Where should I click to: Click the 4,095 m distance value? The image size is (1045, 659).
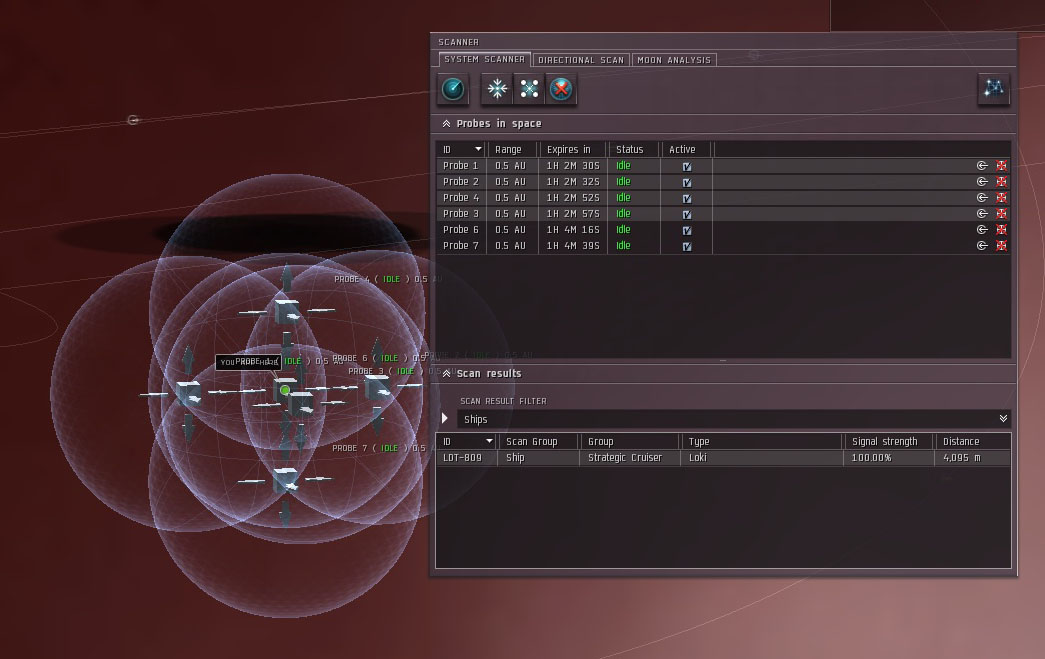pos(962,458)
